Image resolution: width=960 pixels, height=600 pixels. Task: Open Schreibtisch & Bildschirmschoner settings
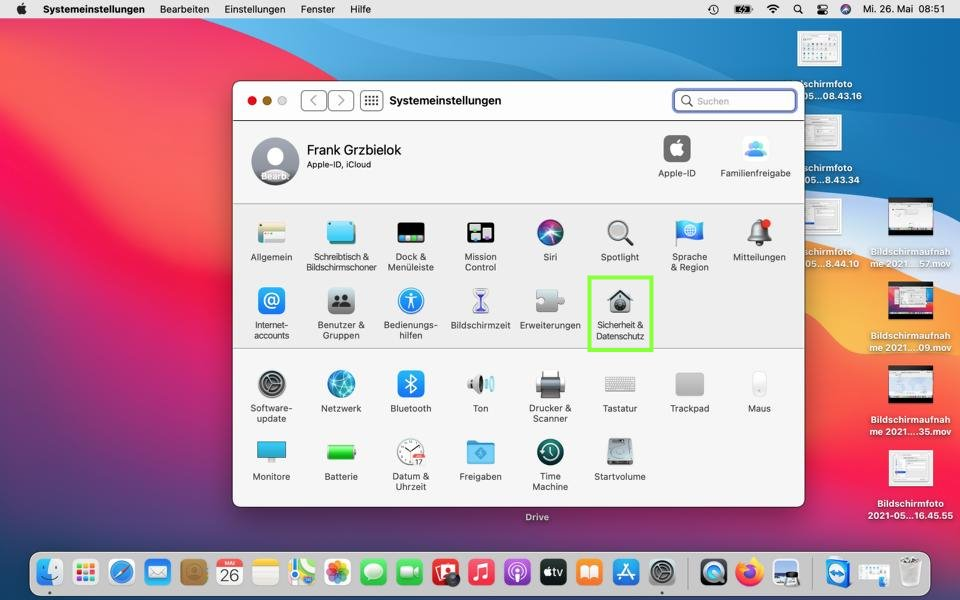pos(341,246)
